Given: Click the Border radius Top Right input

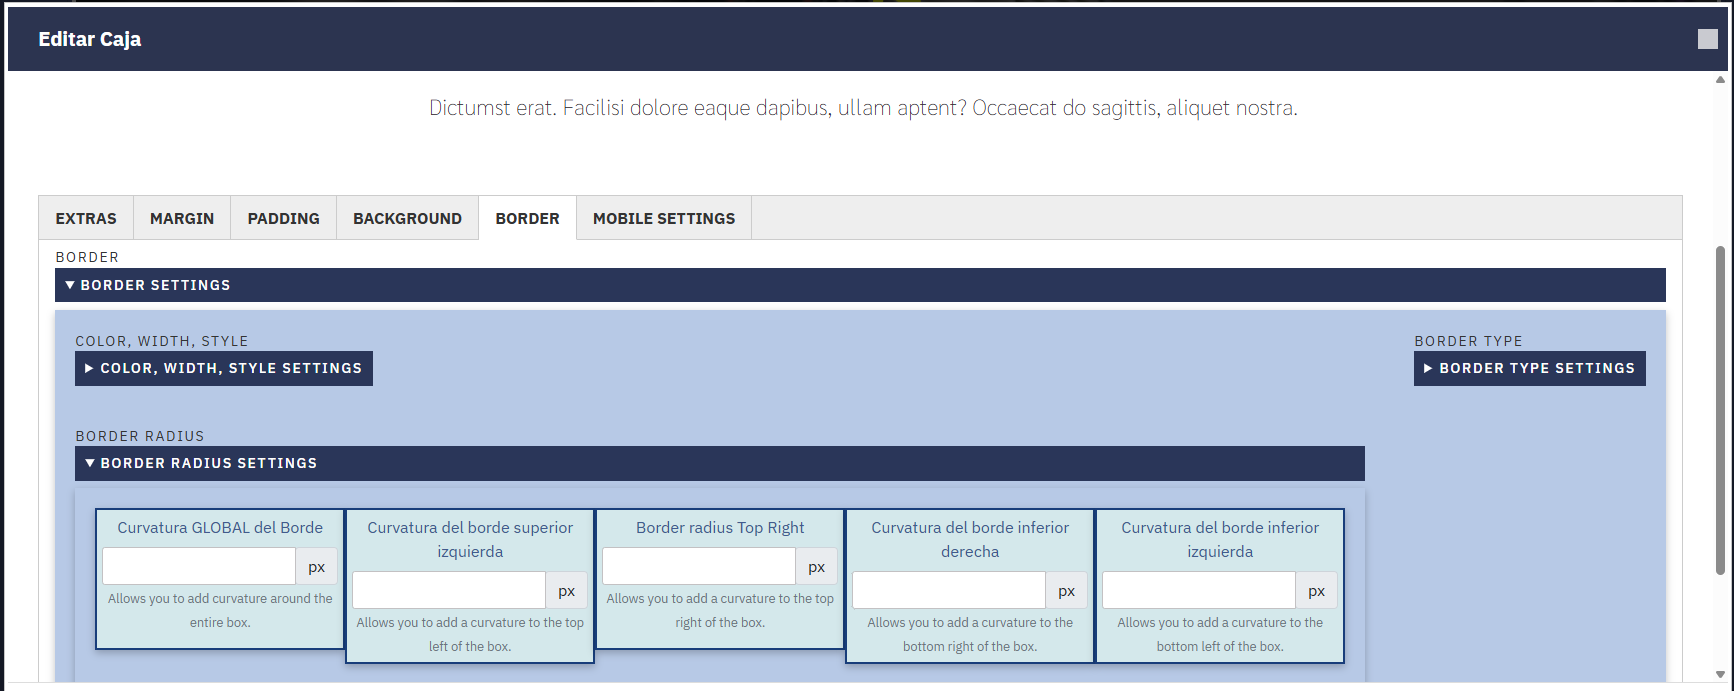Looking at the screenshot, I should tap(699, 566).
